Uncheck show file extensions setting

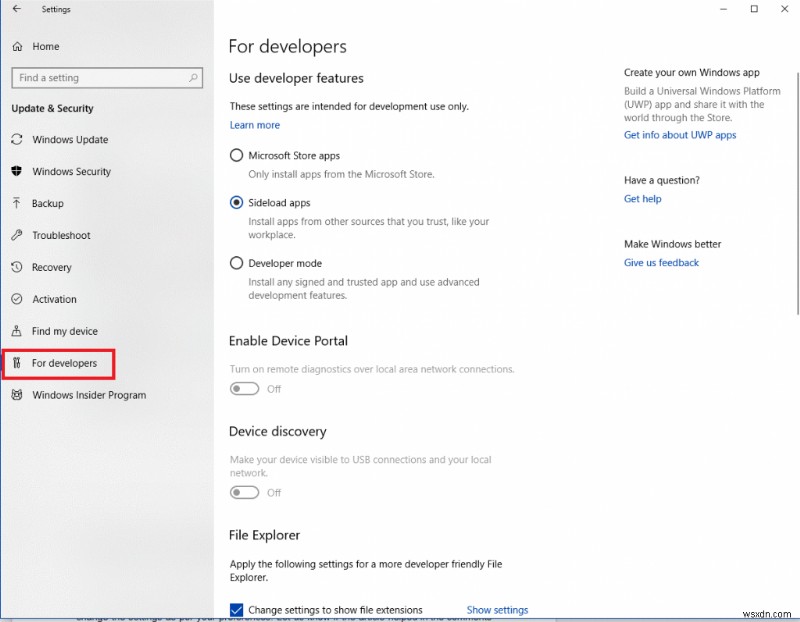click(x=236, y=609)
